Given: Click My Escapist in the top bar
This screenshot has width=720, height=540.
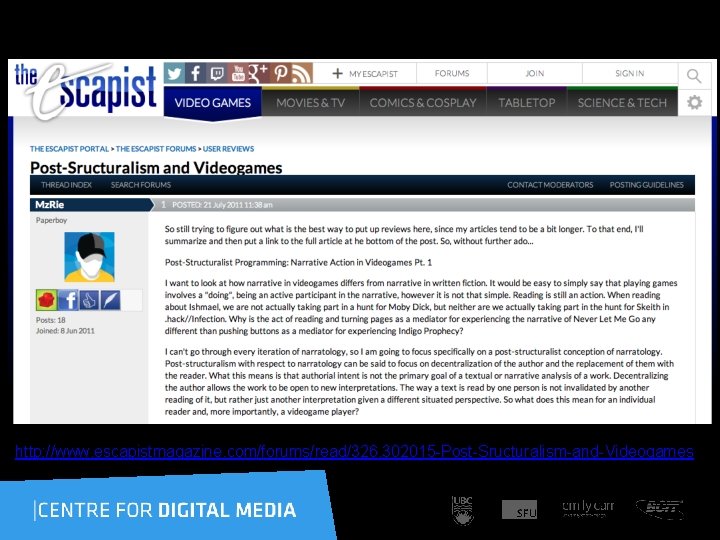Looking at the screenshot, I should [373, 74].
